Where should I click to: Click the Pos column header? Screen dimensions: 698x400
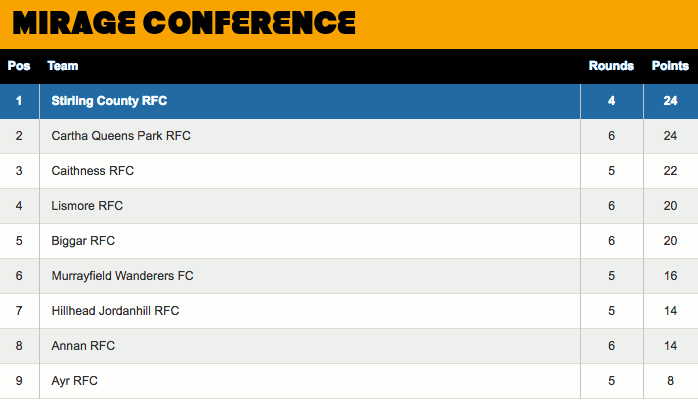(x=19, y=66)
